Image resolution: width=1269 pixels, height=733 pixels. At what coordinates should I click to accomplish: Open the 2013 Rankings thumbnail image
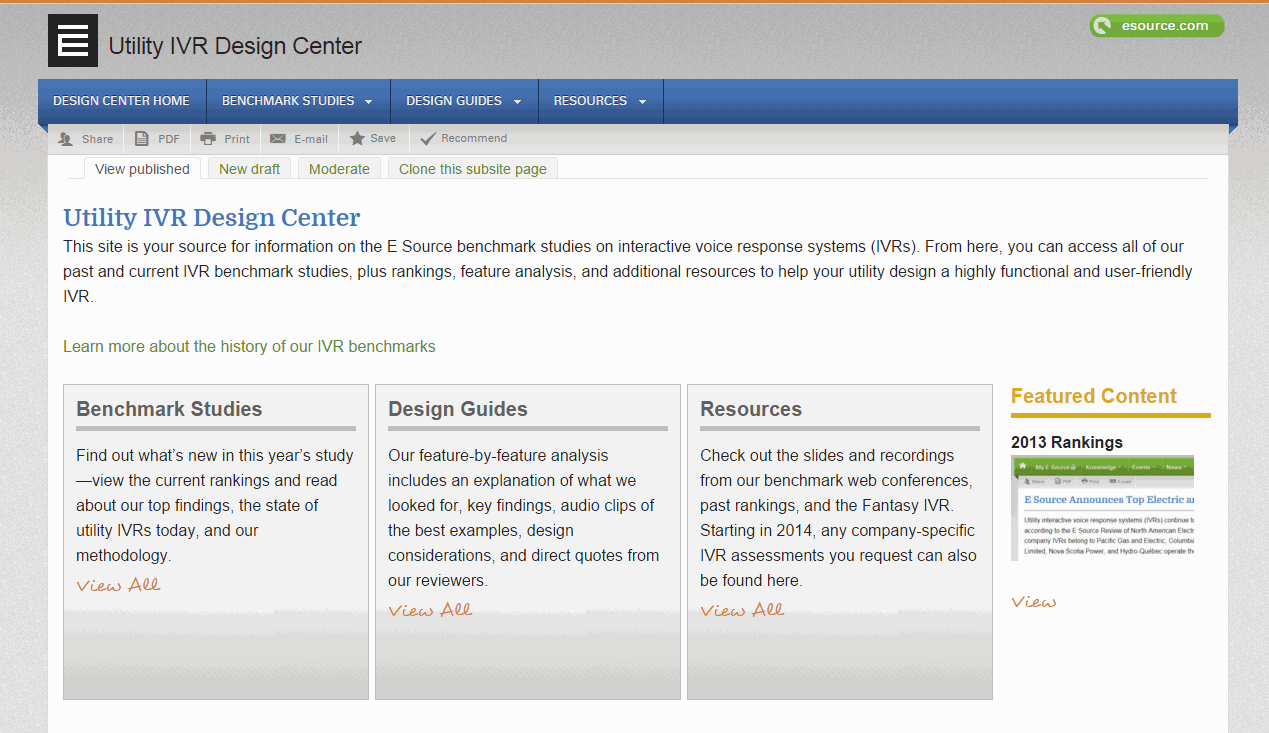1102,508
